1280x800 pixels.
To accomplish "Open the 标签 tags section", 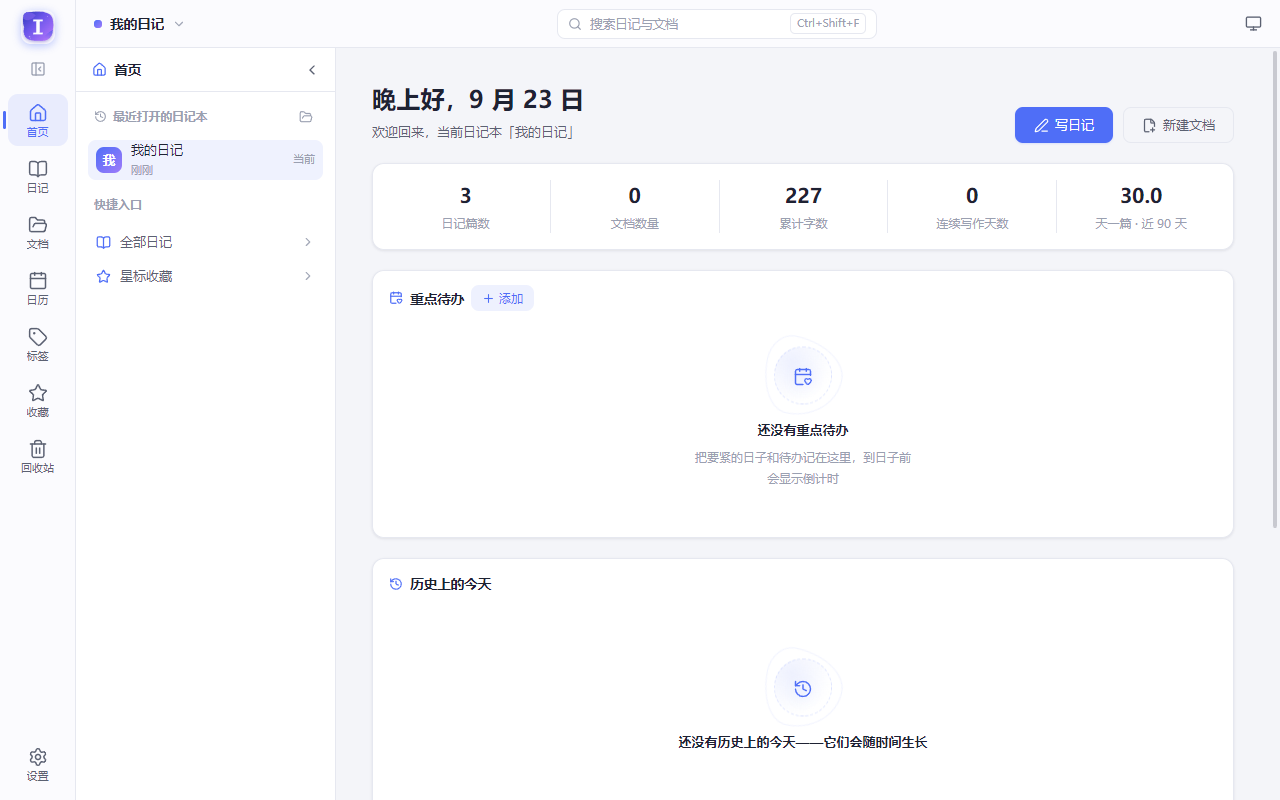I will click(38, 344).
